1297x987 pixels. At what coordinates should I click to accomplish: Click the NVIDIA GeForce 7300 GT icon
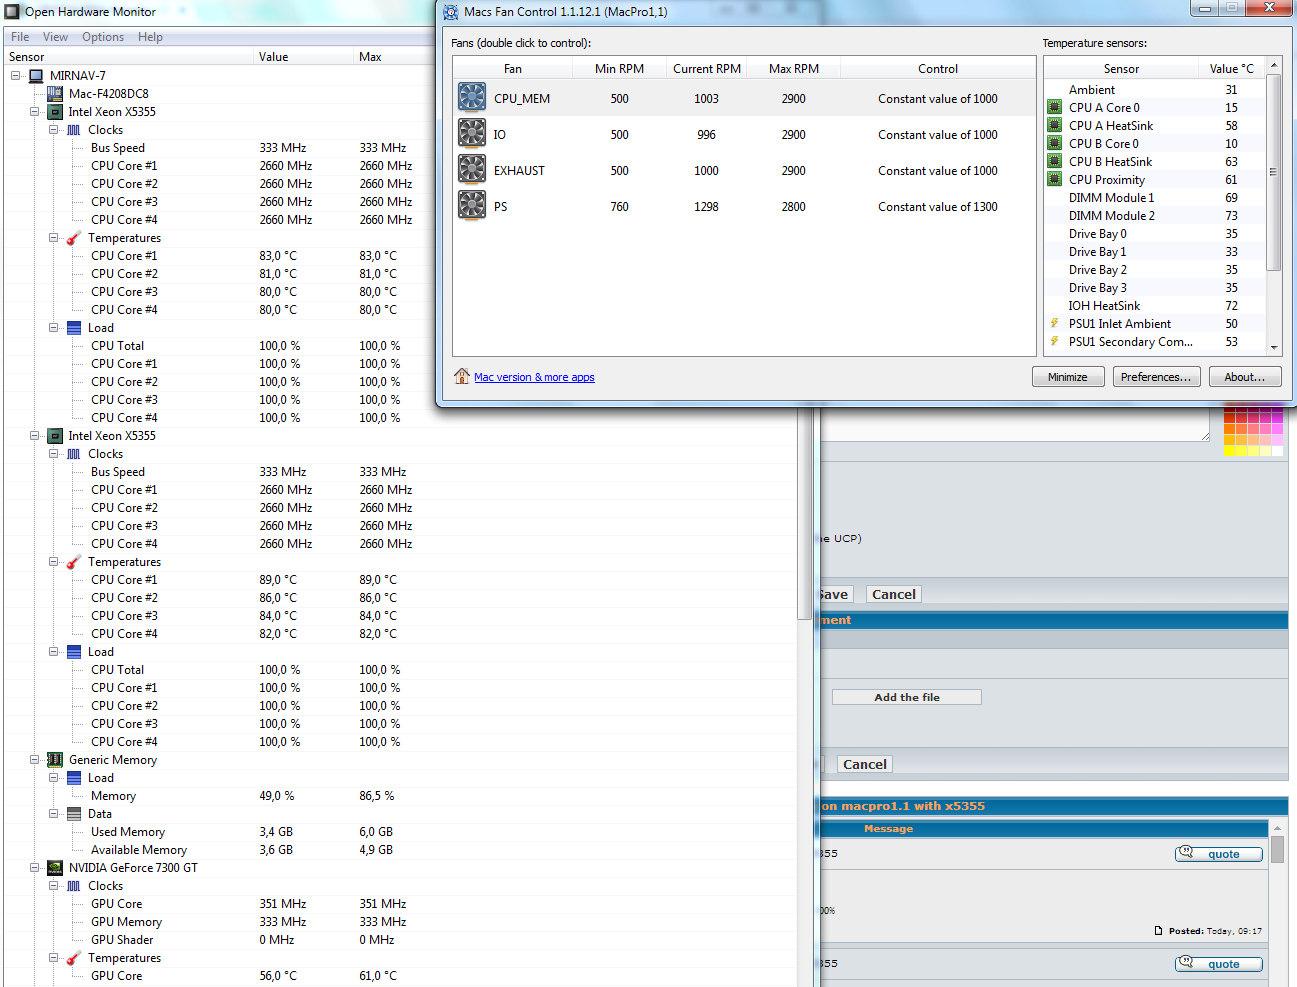pos(55,868)
